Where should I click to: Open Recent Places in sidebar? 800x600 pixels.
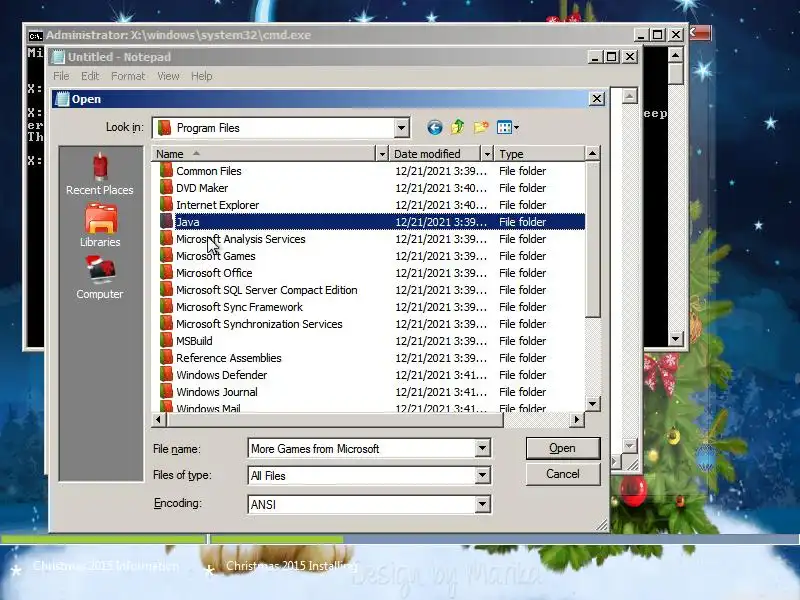point(100,174)
